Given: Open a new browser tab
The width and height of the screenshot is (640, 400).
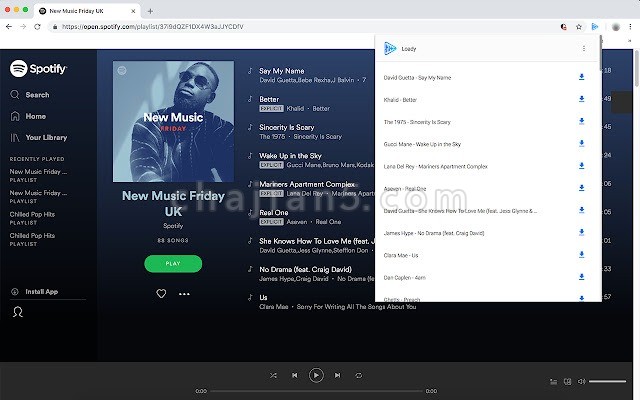Looking at the screenshot, I should click(150, 11).
